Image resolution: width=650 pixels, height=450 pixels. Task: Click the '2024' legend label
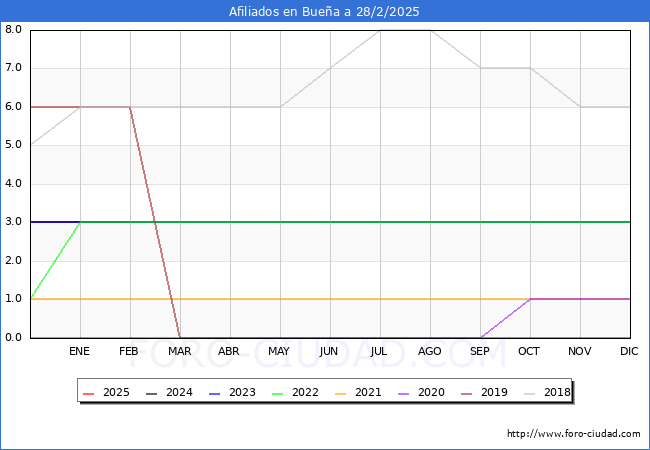point(179,392)
